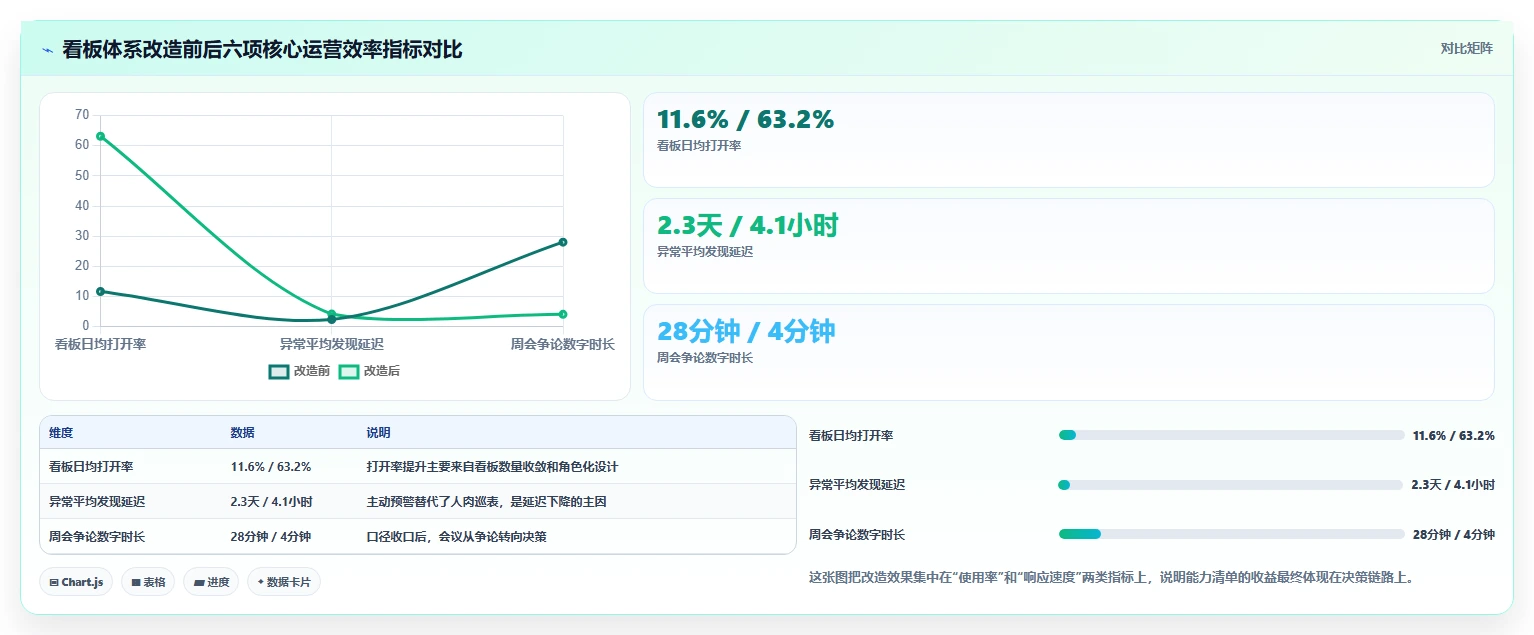Image resolution: width=1534 pixels, height=635 pixels.
Task: Open the 对比矩阵 label in header
Action: 1466,48
